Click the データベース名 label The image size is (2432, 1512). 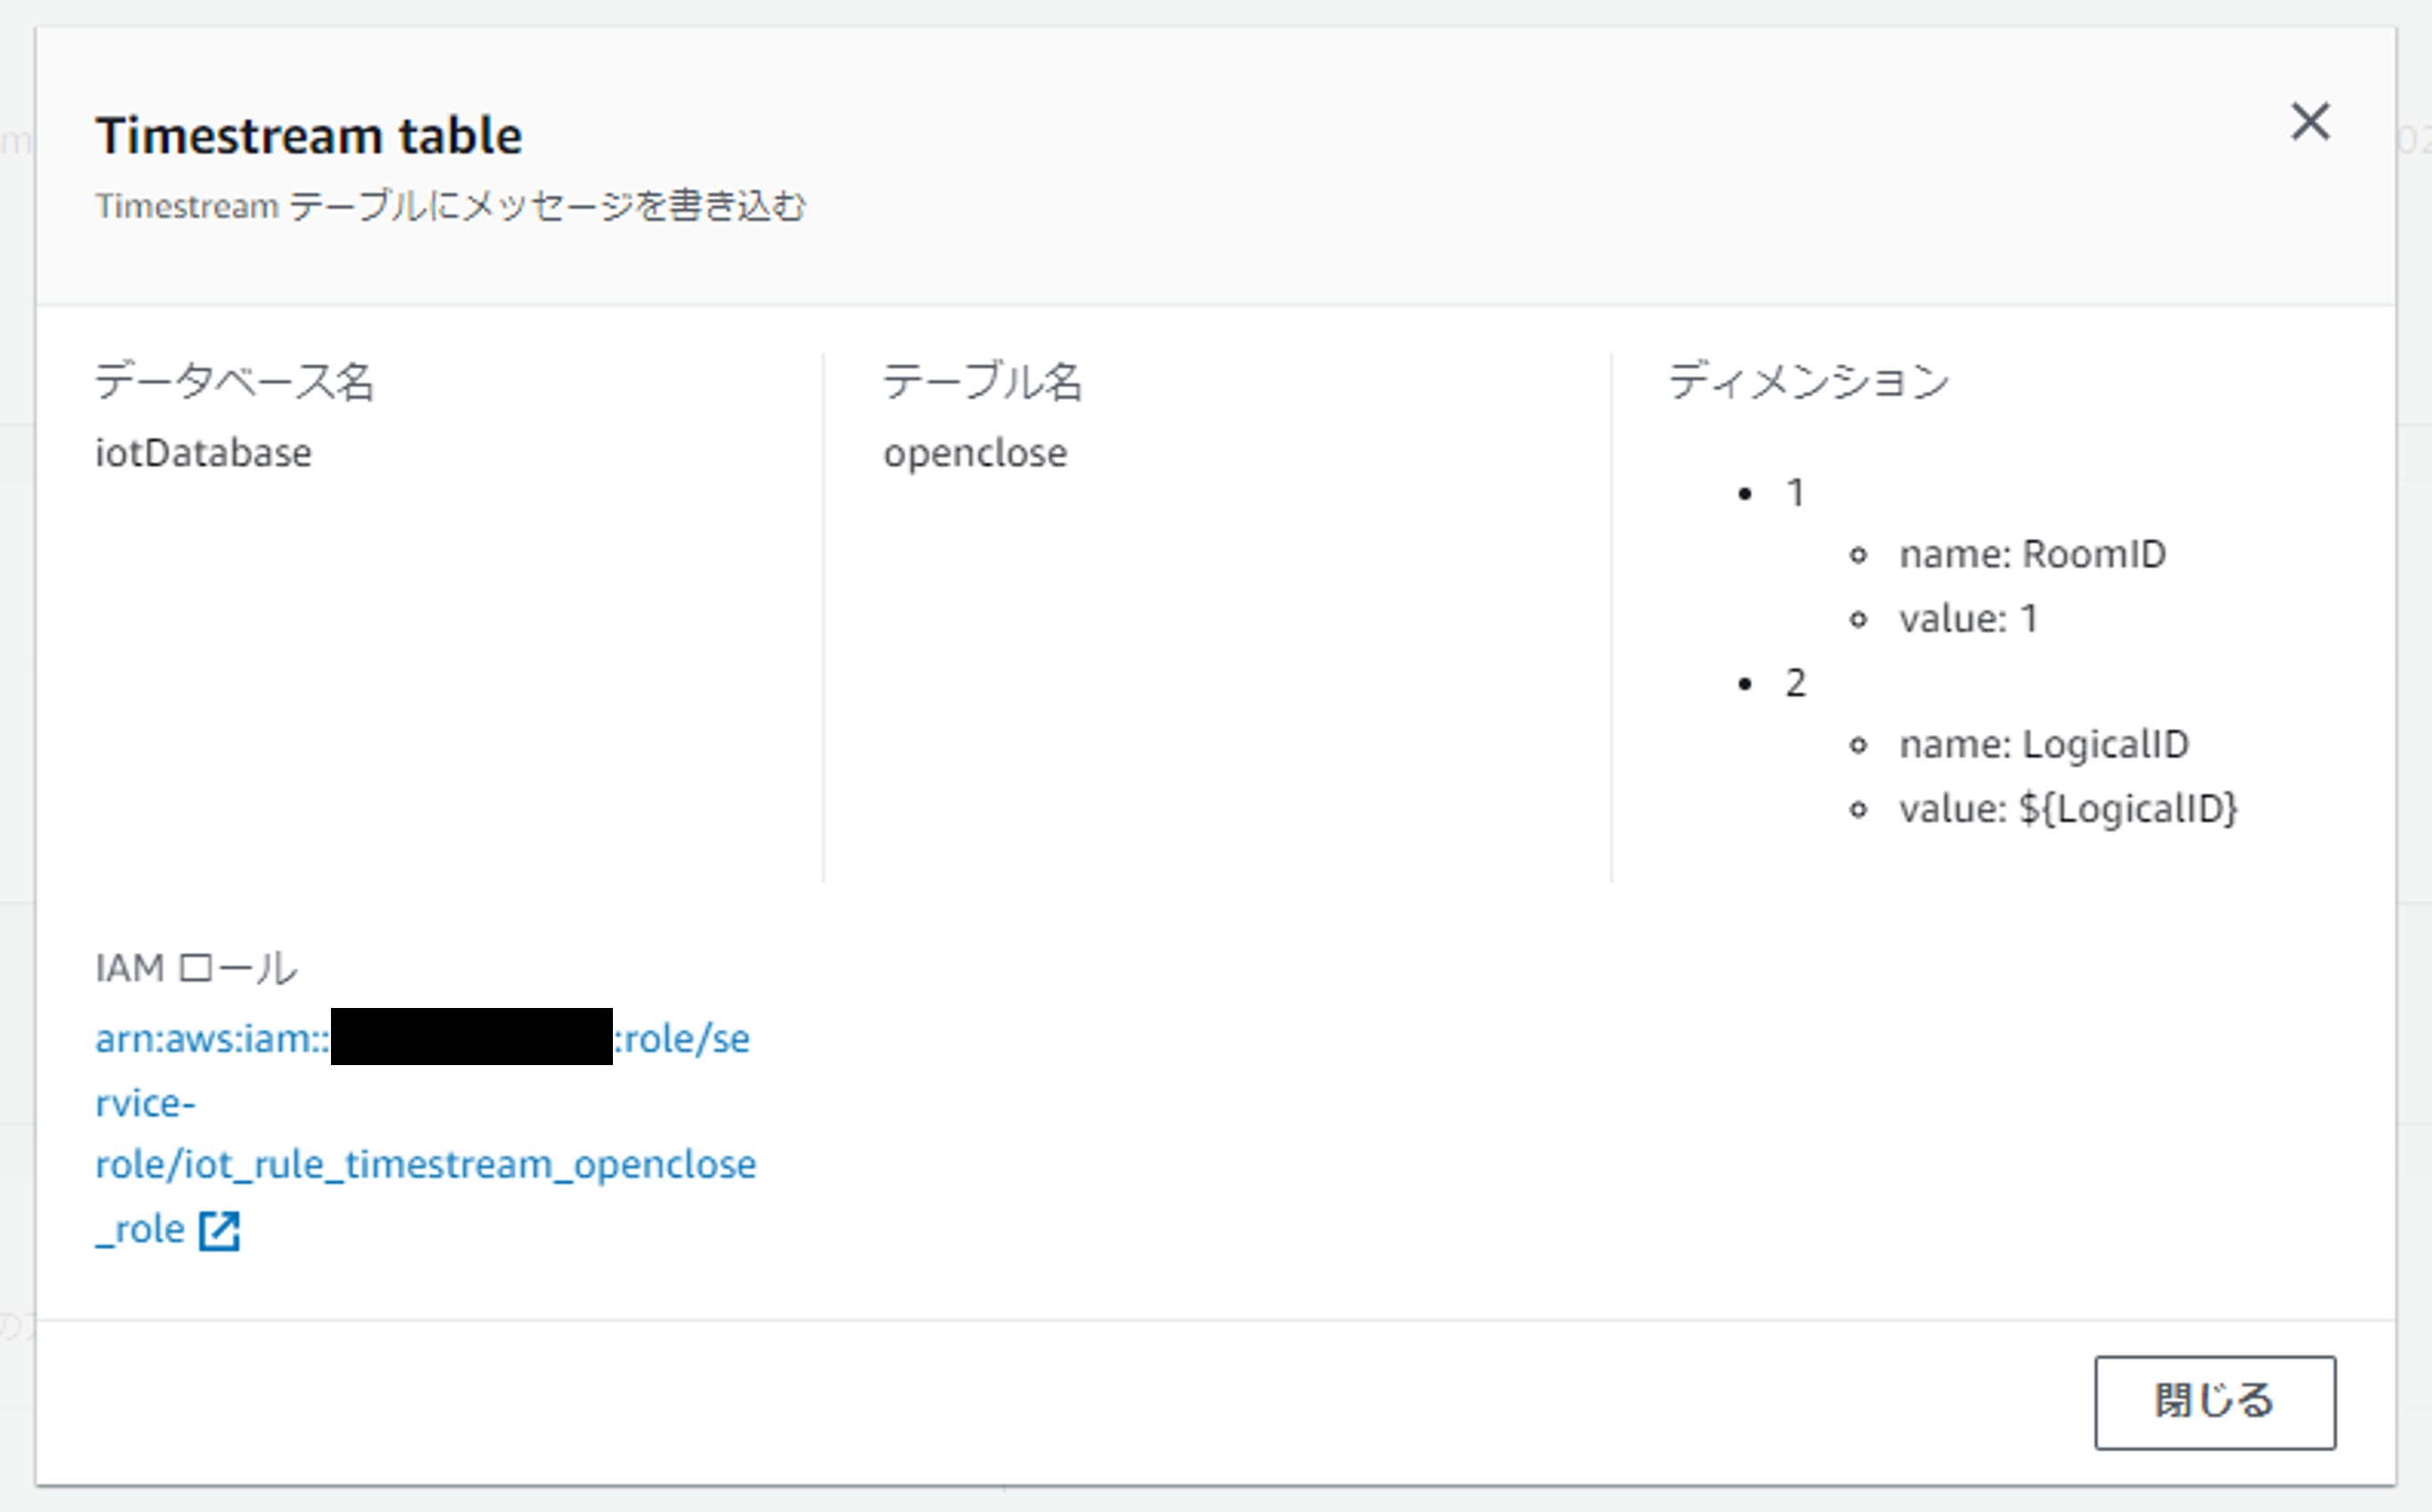point(234,382)
